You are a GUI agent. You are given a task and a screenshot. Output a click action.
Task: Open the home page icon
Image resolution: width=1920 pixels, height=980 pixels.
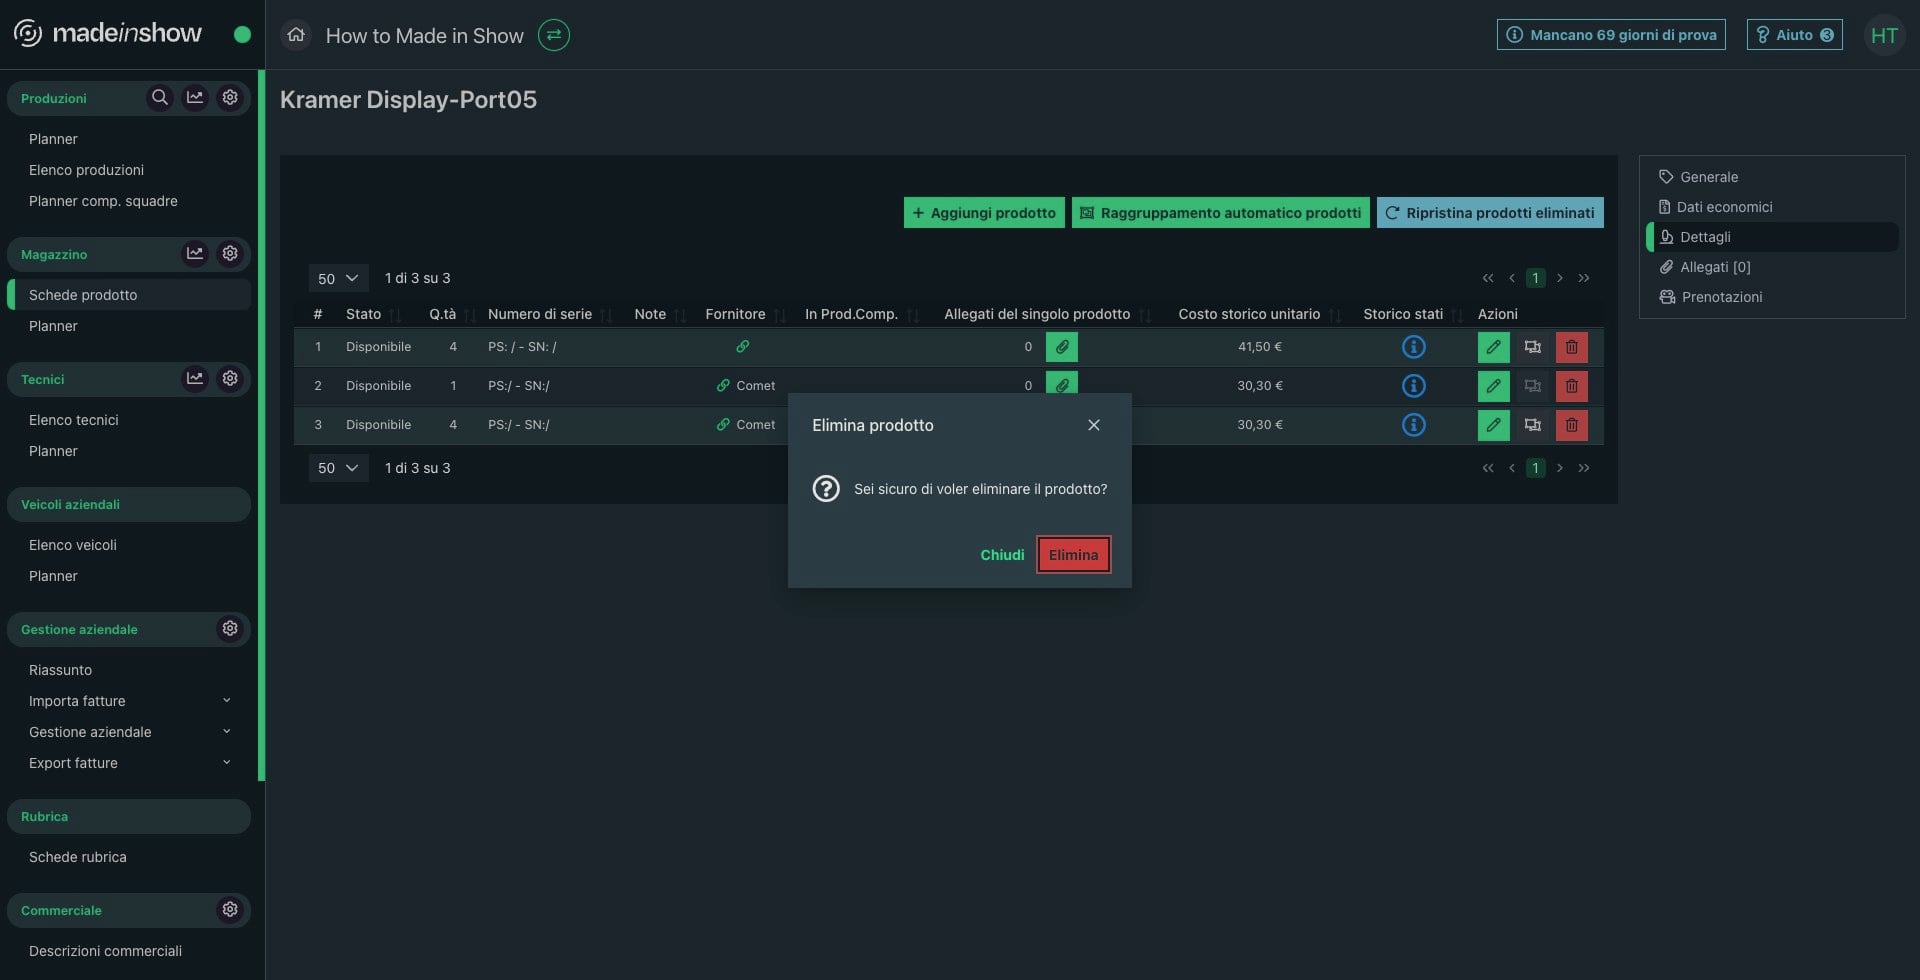pyautogui.click(x=295, y=35)
